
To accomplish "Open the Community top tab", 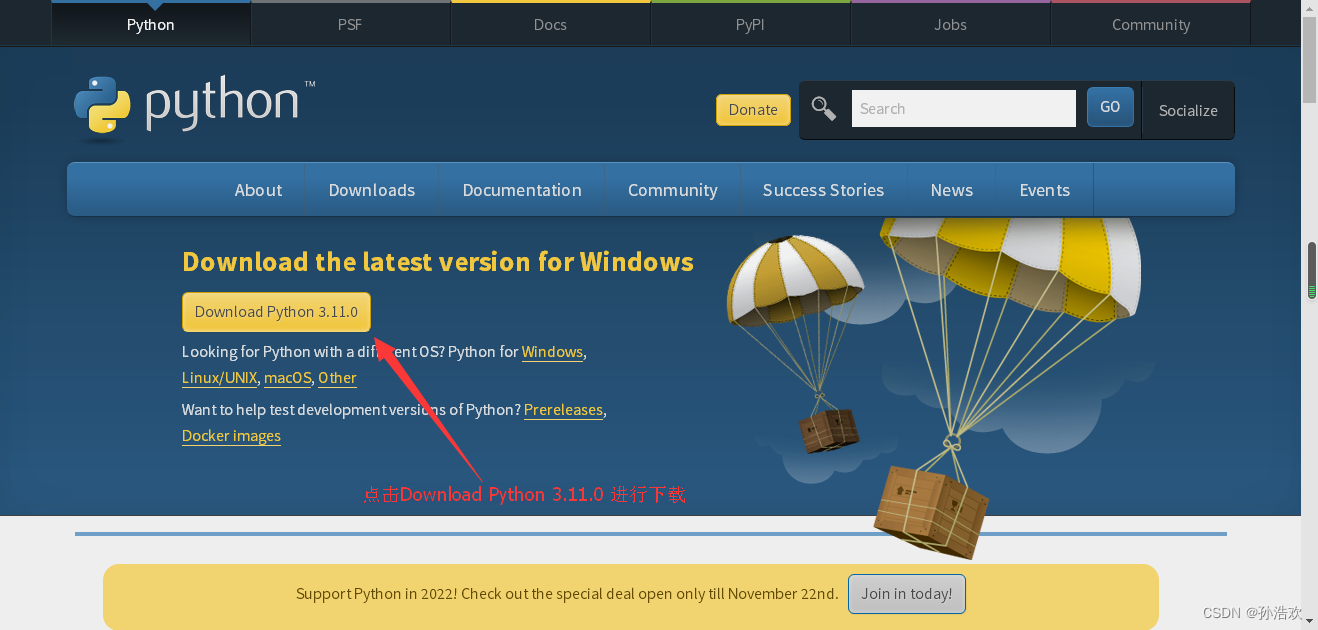I will coord(1151,24).
